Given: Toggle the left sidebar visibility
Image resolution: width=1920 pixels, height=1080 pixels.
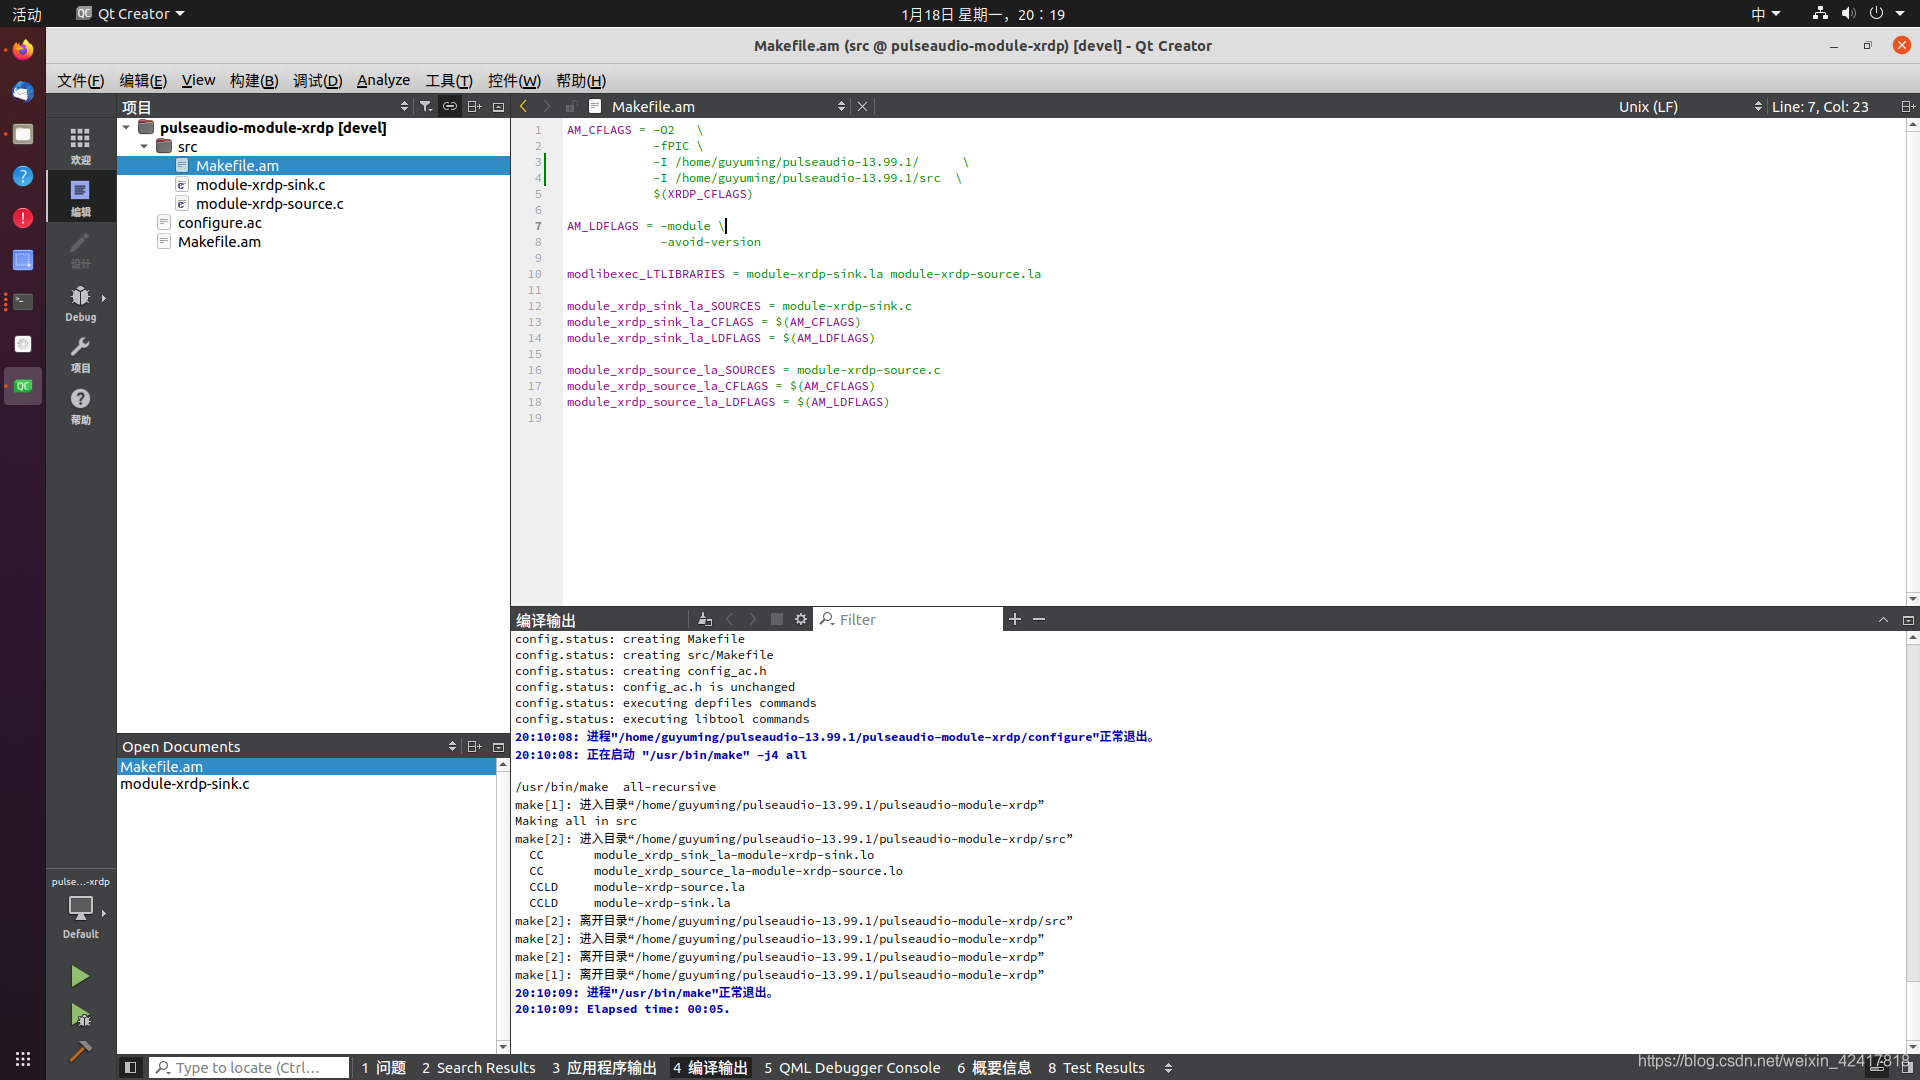Looking at the screenshot, I should [x=130, y=1068].
